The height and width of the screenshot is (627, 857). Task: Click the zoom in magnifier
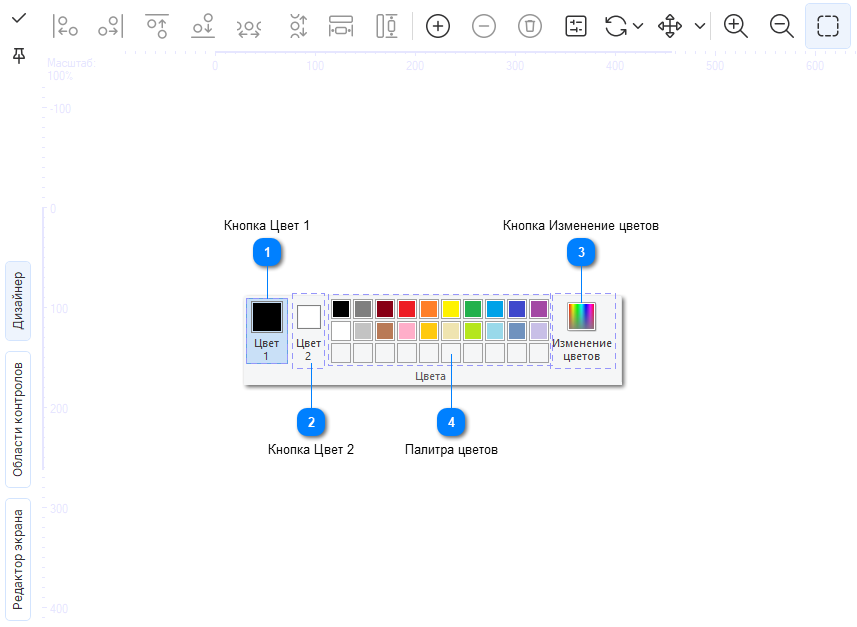coord(736,26)
